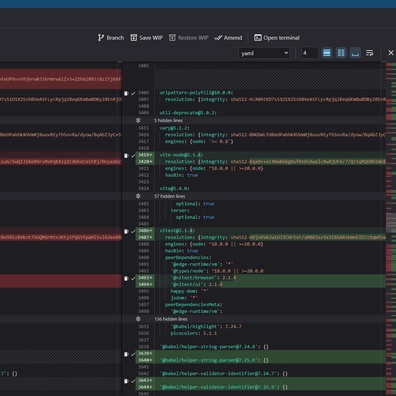
Task: Stage the vitest hunk at line 3486
Action: click(x=133, y=231)
